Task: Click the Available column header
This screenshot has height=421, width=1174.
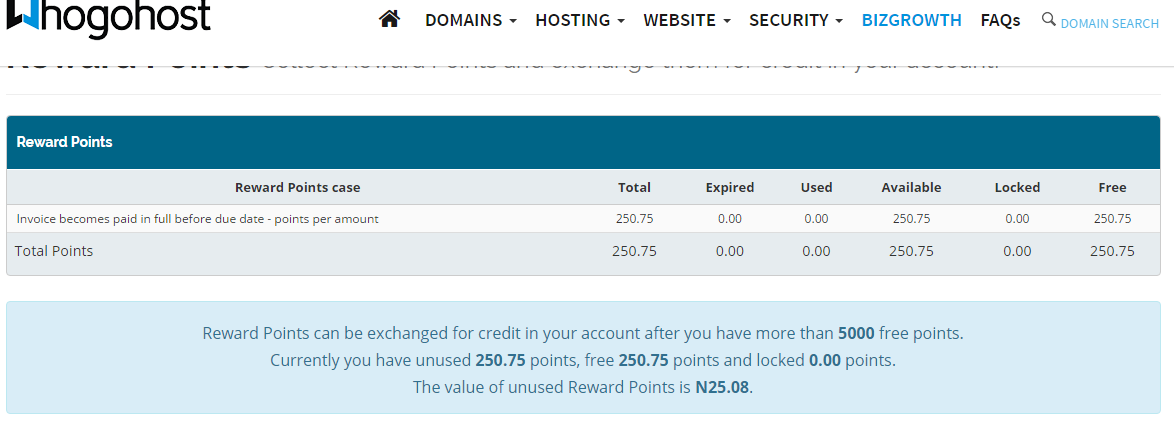Action: pyautogui.click(x=911, y=187)
